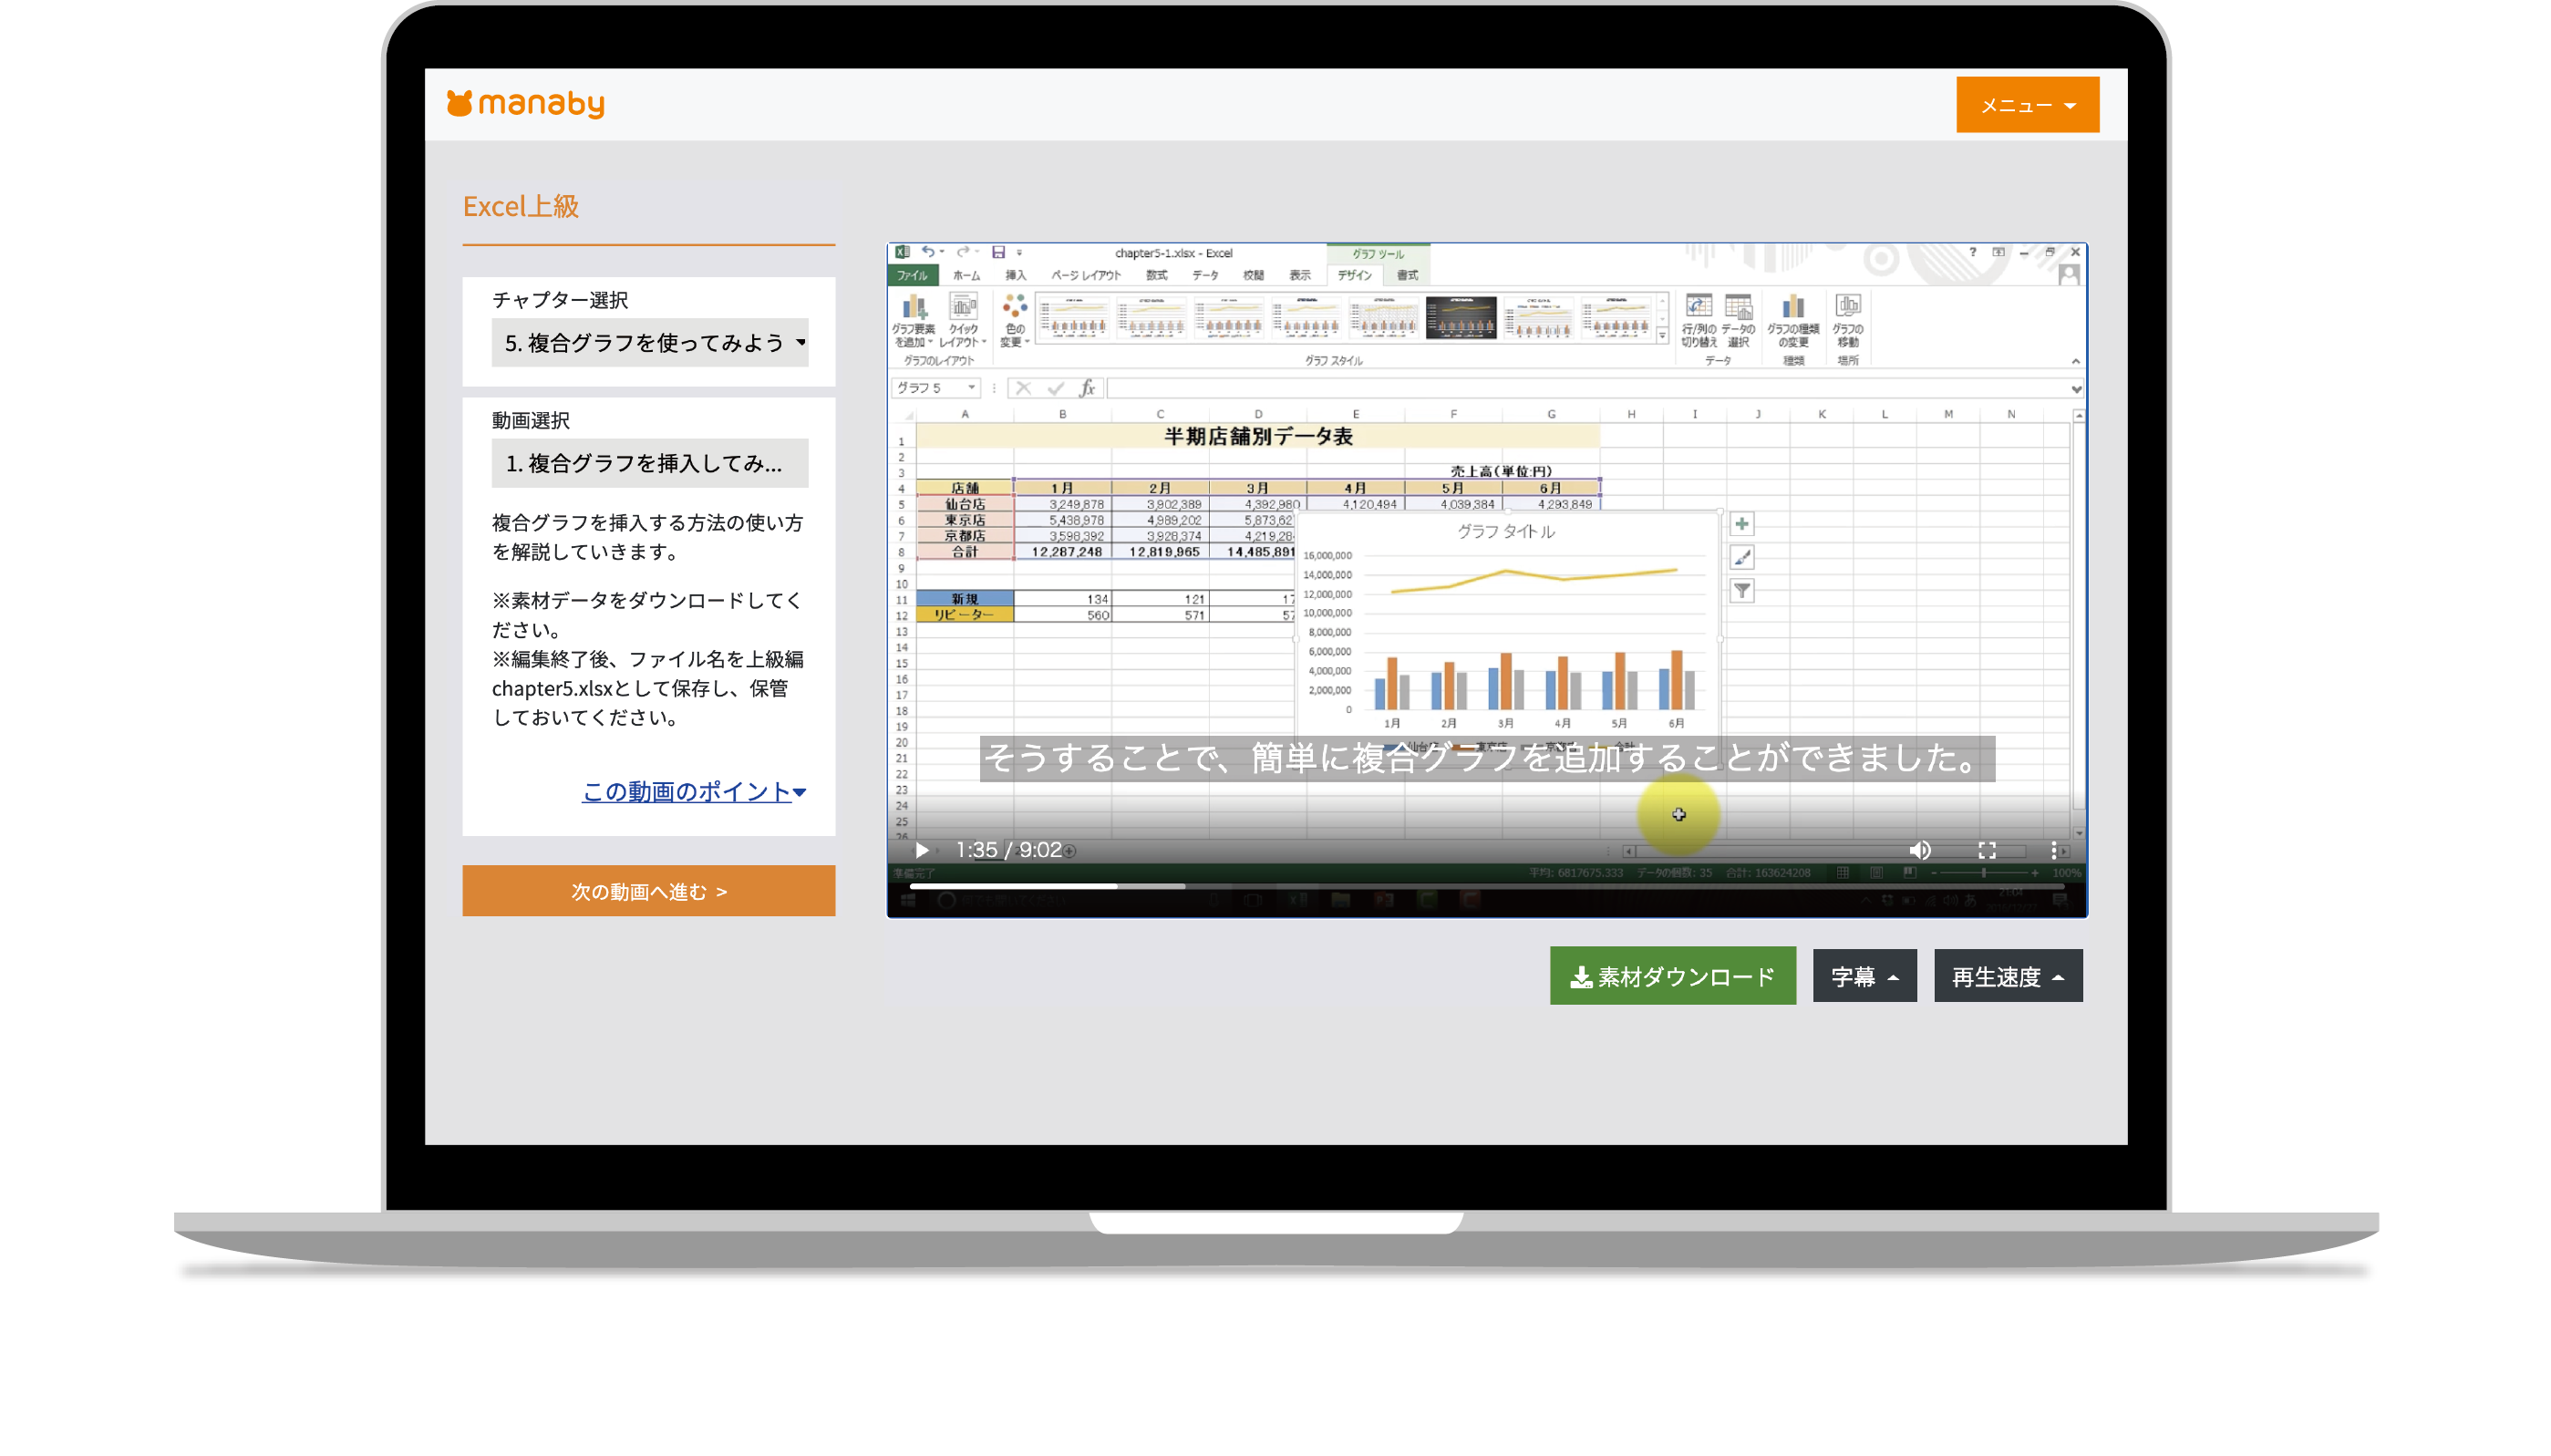Screen dimensions: 2551x1456
Task: Enter fullscreen with the fullscreen icon
Action: [1986, 850]
